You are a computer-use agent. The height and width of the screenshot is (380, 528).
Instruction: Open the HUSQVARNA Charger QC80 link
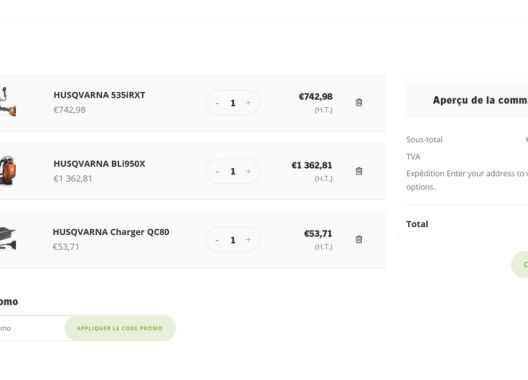tap(111, 232)
